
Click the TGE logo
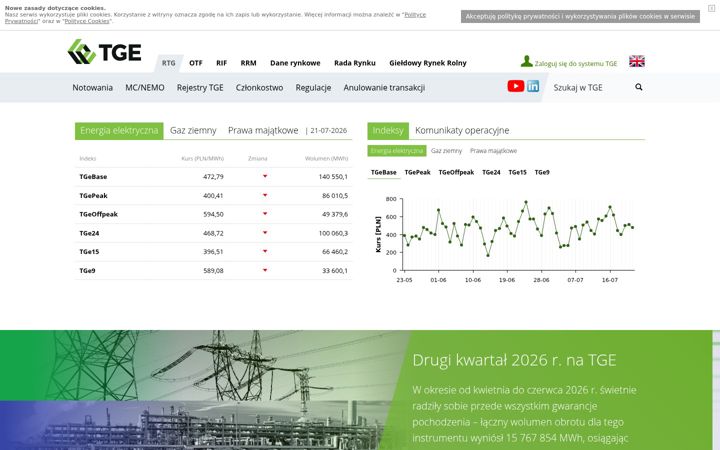point(104,51)
